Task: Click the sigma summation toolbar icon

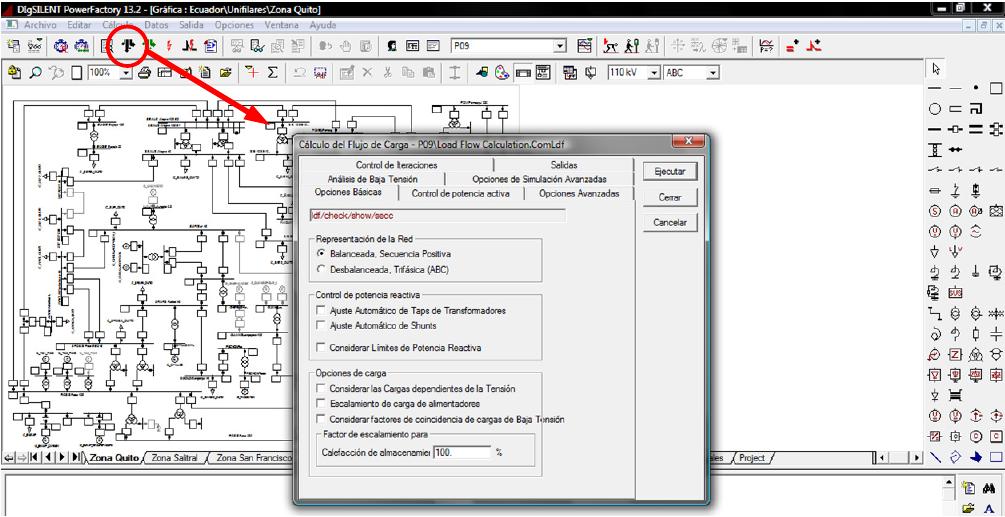Action: tap(271, 73)
